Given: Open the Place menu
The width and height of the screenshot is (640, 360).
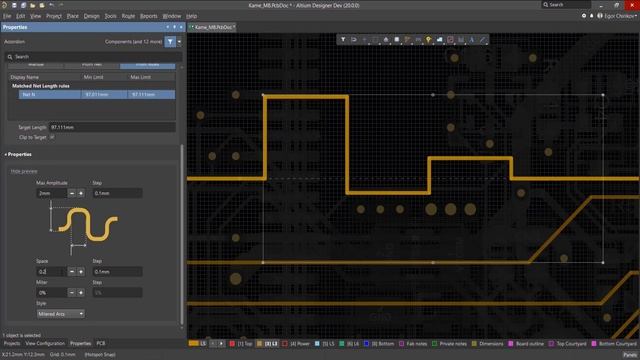Looking at the screenshot, I should 73,16.
